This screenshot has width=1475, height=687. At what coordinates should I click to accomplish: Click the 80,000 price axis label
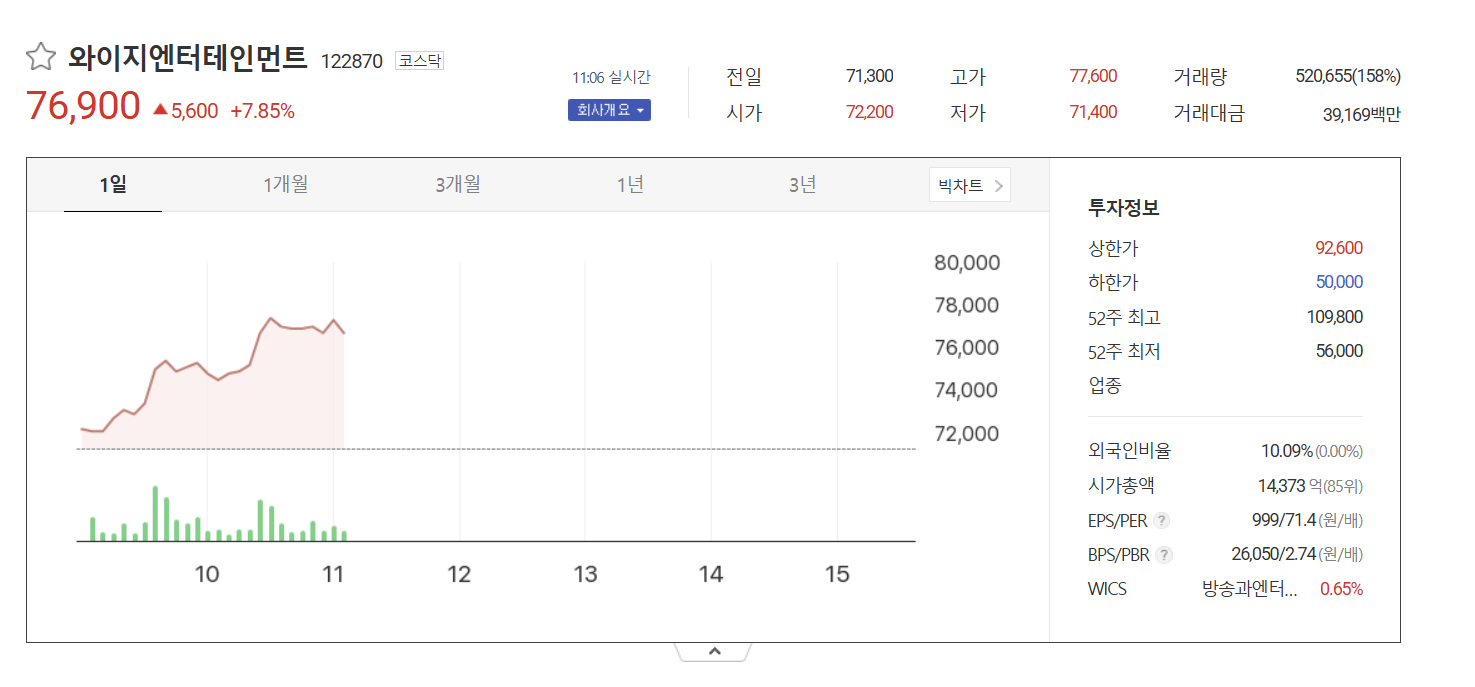(x=966, y=263)
